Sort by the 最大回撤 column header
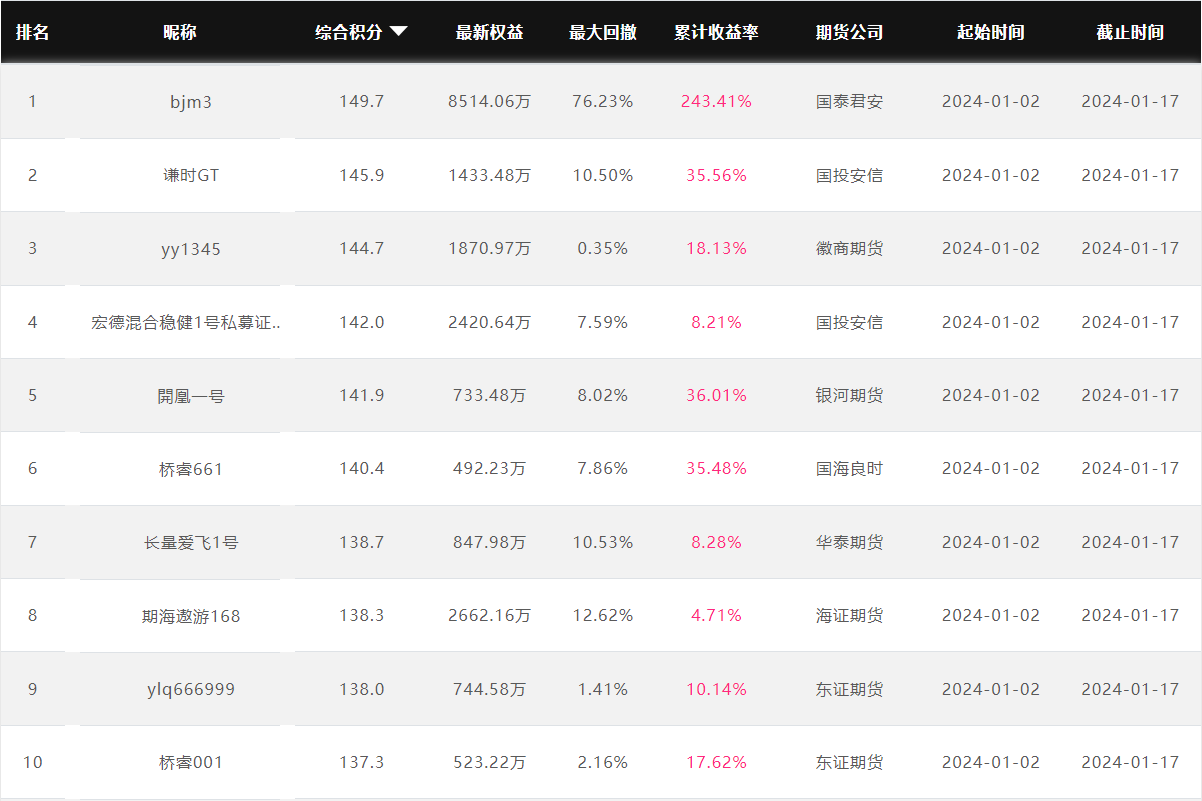1202x801 pixels. coord(603,32)
